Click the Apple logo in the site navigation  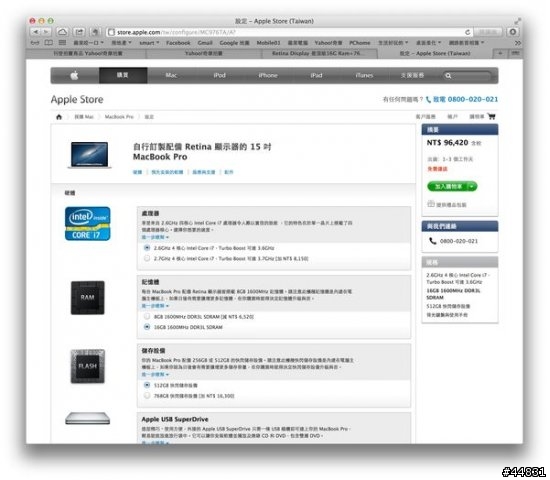pyautogui.click(x=74, y=75)
